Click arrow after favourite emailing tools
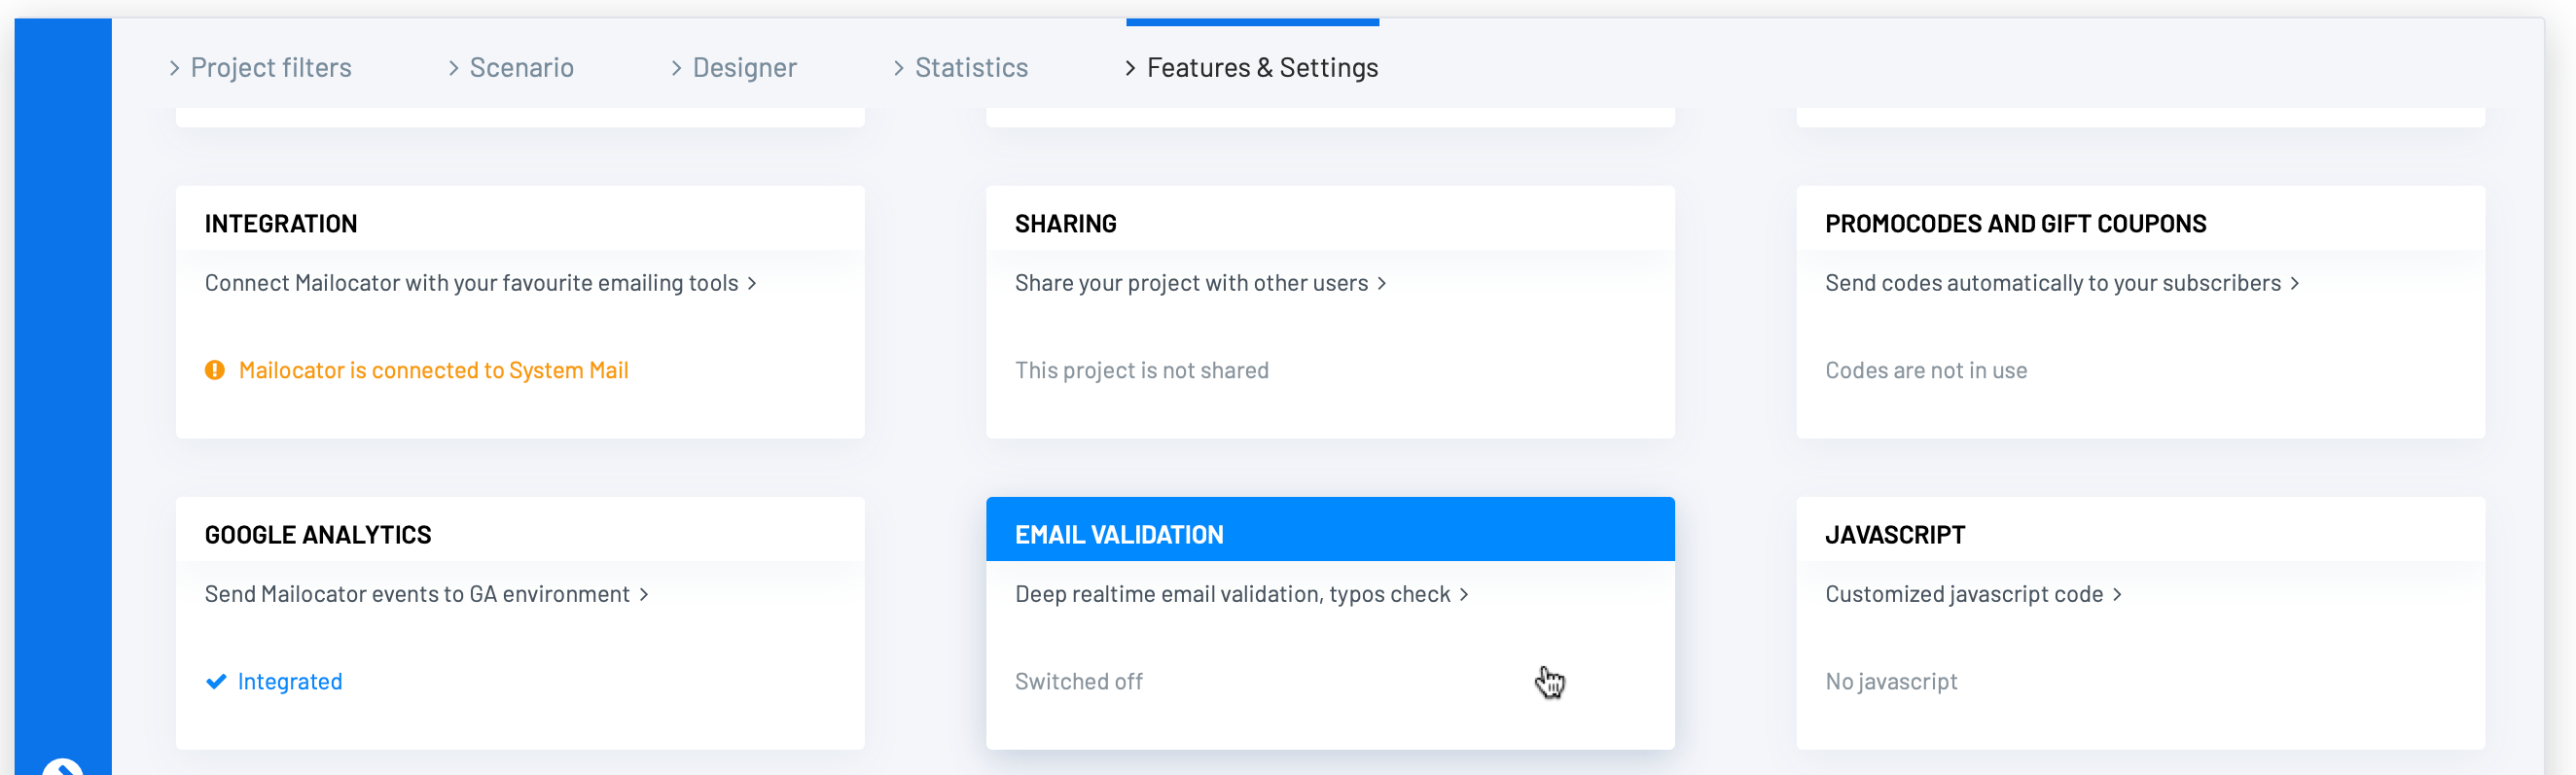This screenshot has height=775, width=2576. 752,284
